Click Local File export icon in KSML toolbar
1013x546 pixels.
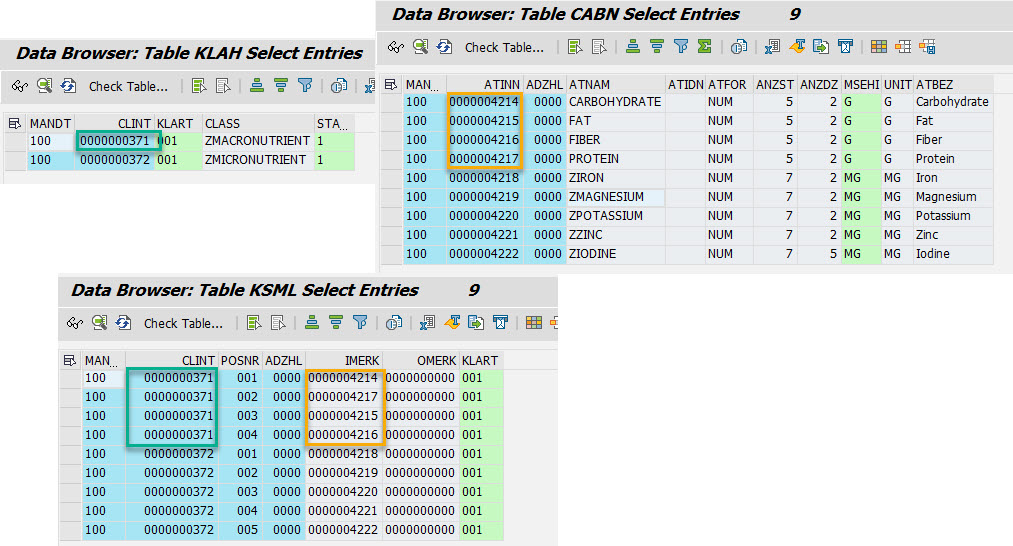[476, 322]
